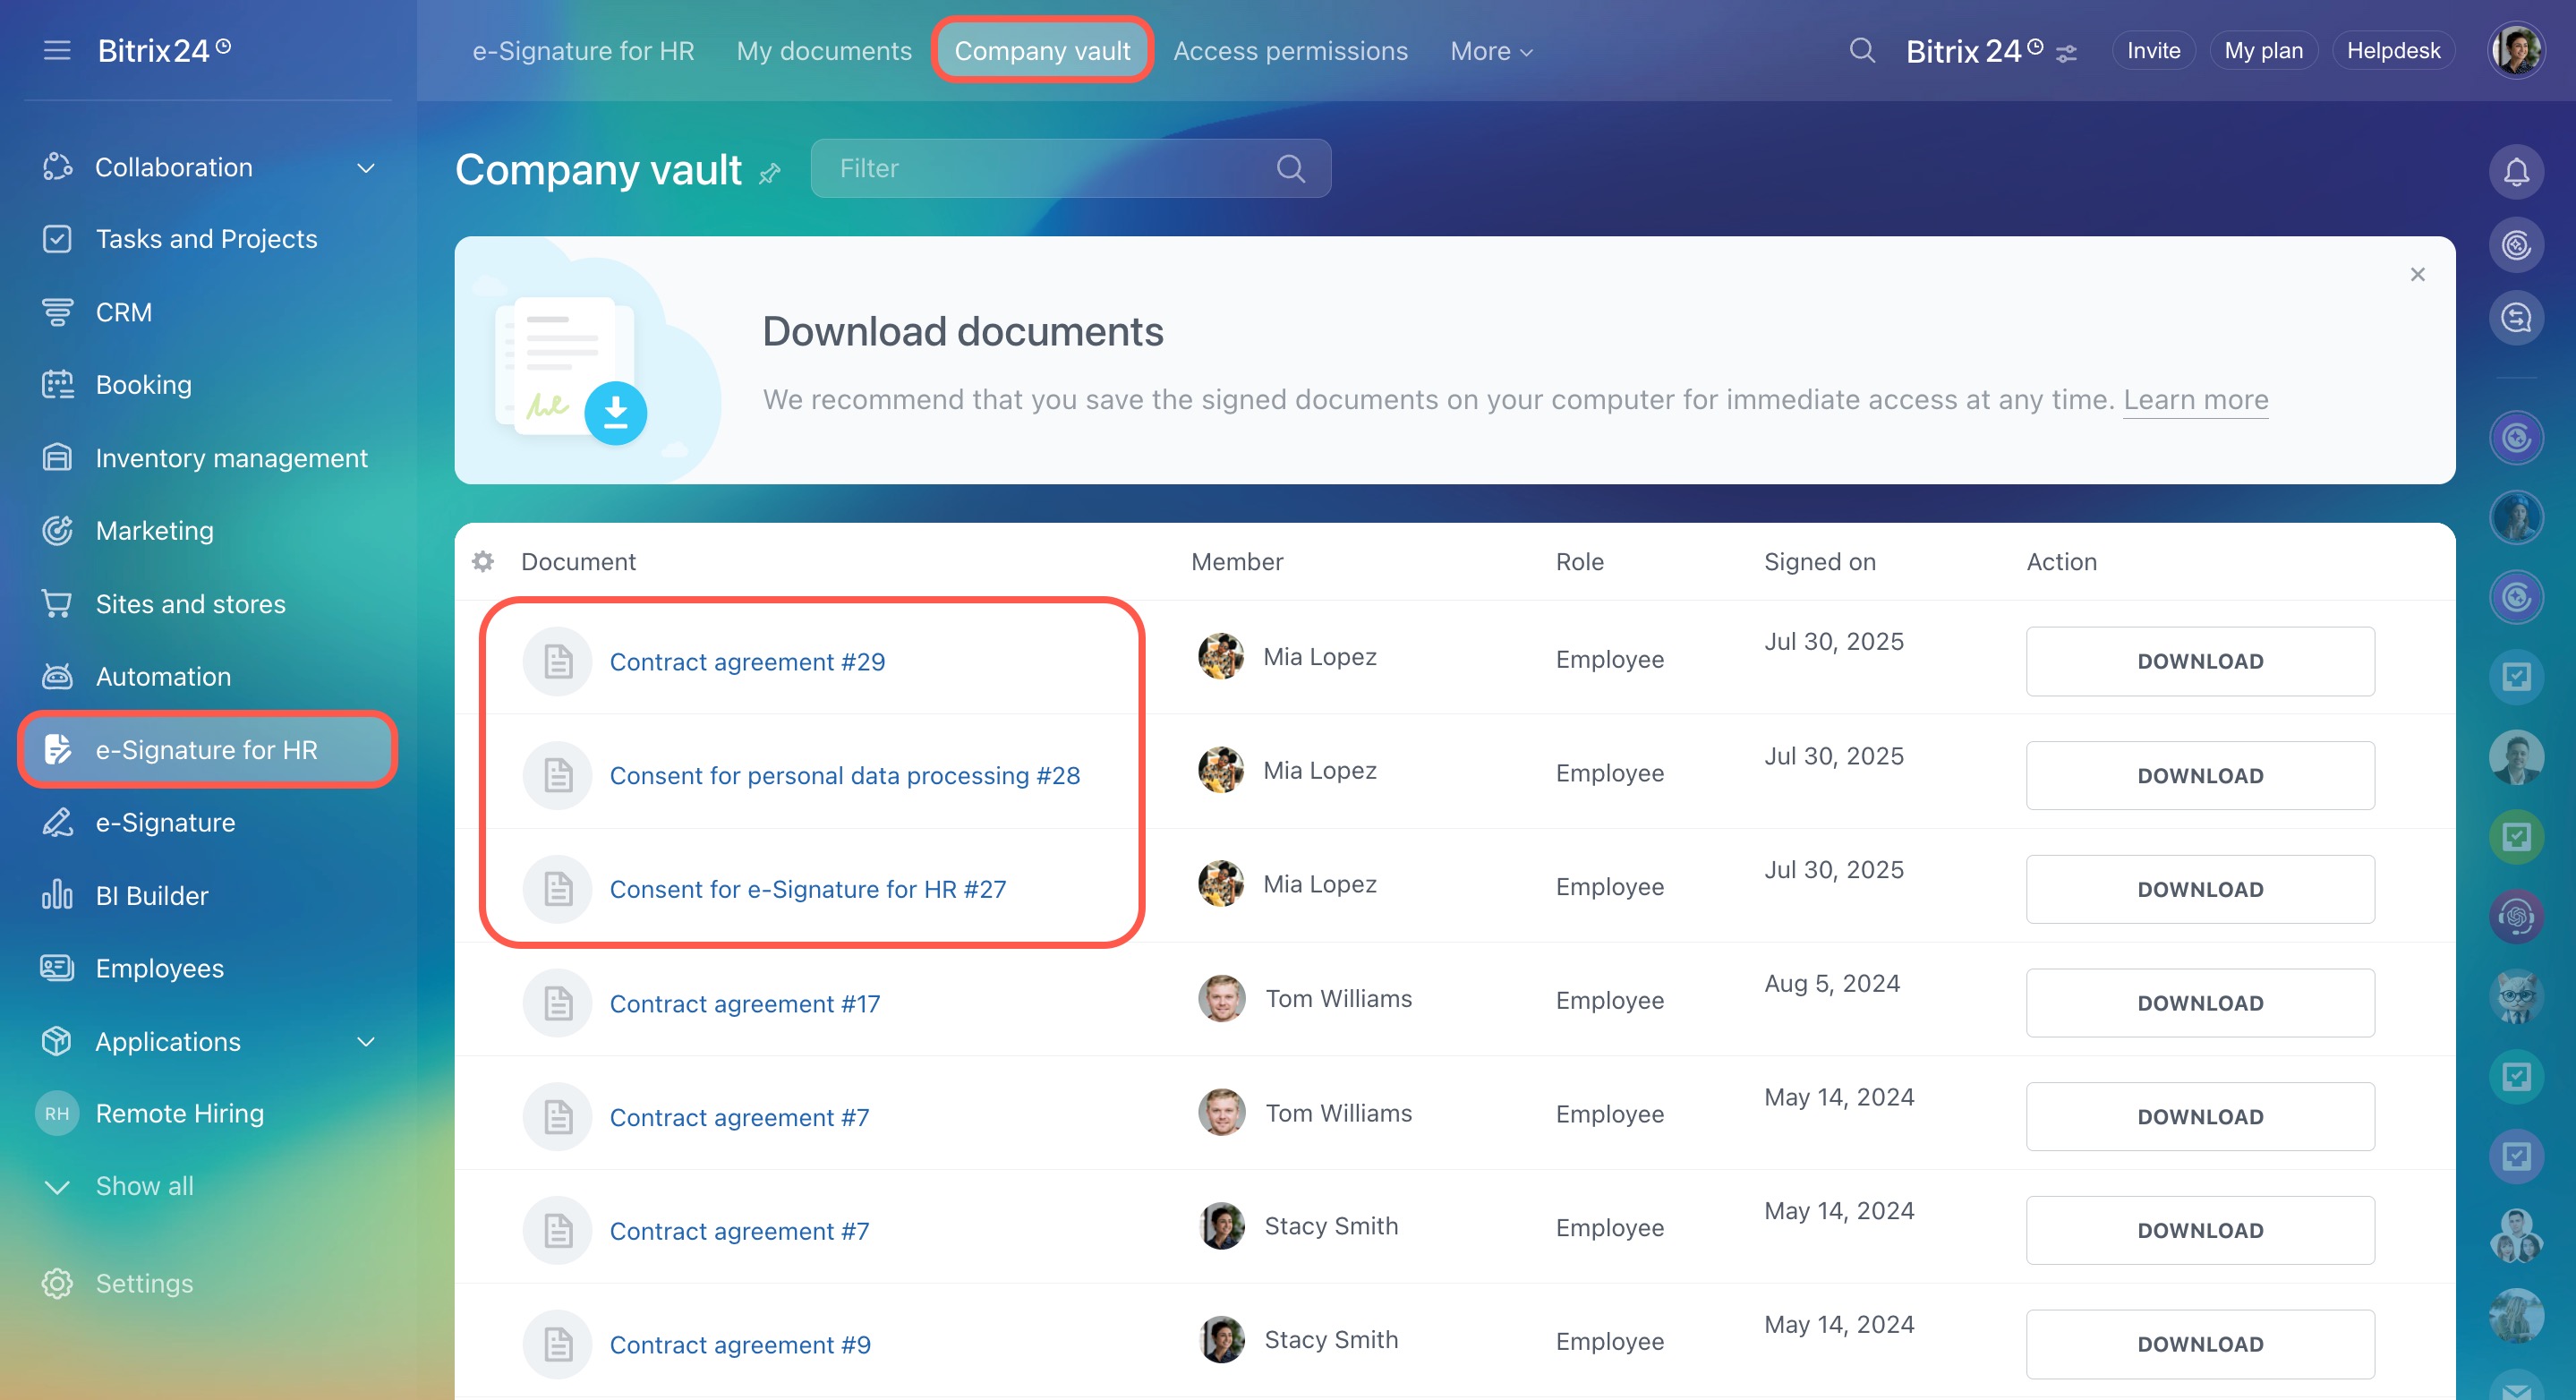Viewport: 2576px width, 1400px height.
Task: Open Contract agreement #29 link
Action: click(747, 662)
